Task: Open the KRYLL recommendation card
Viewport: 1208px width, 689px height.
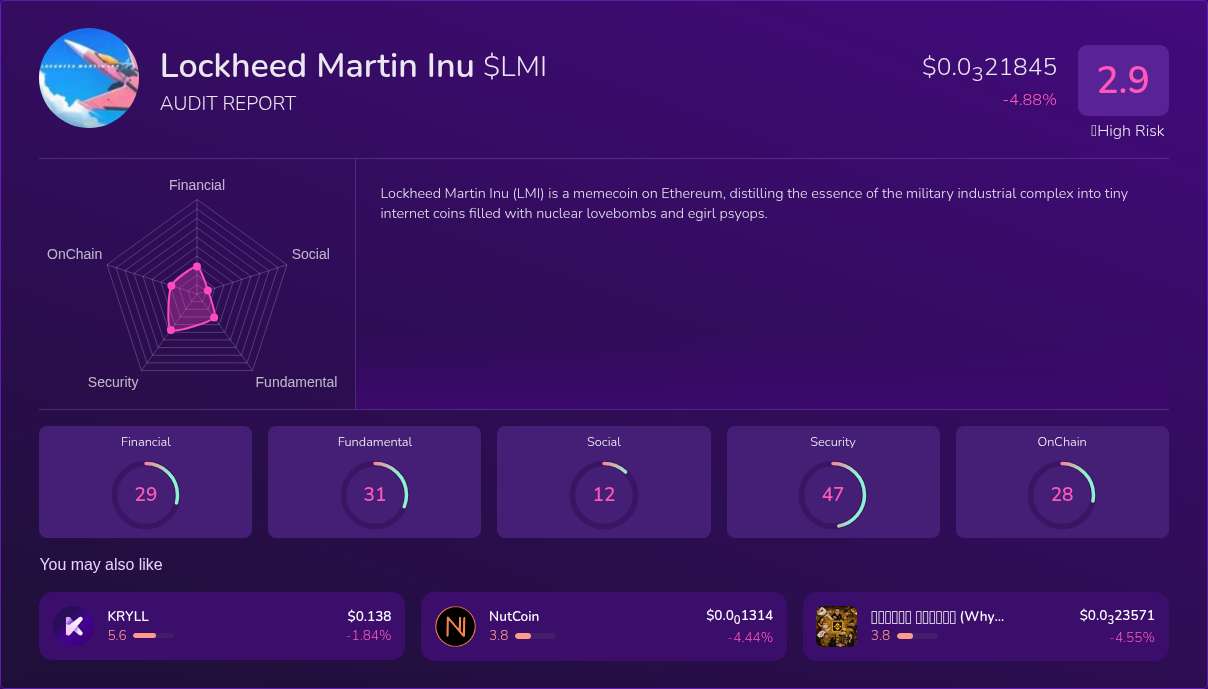Action: point(222,626)
